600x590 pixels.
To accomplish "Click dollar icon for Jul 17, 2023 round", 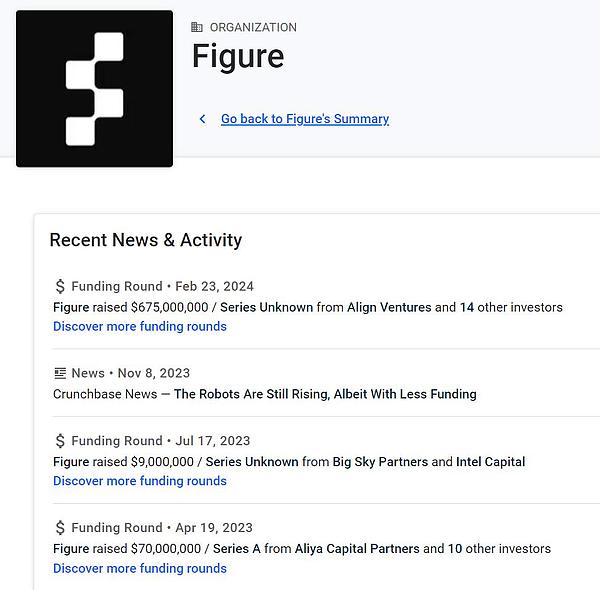I will 60,441.
